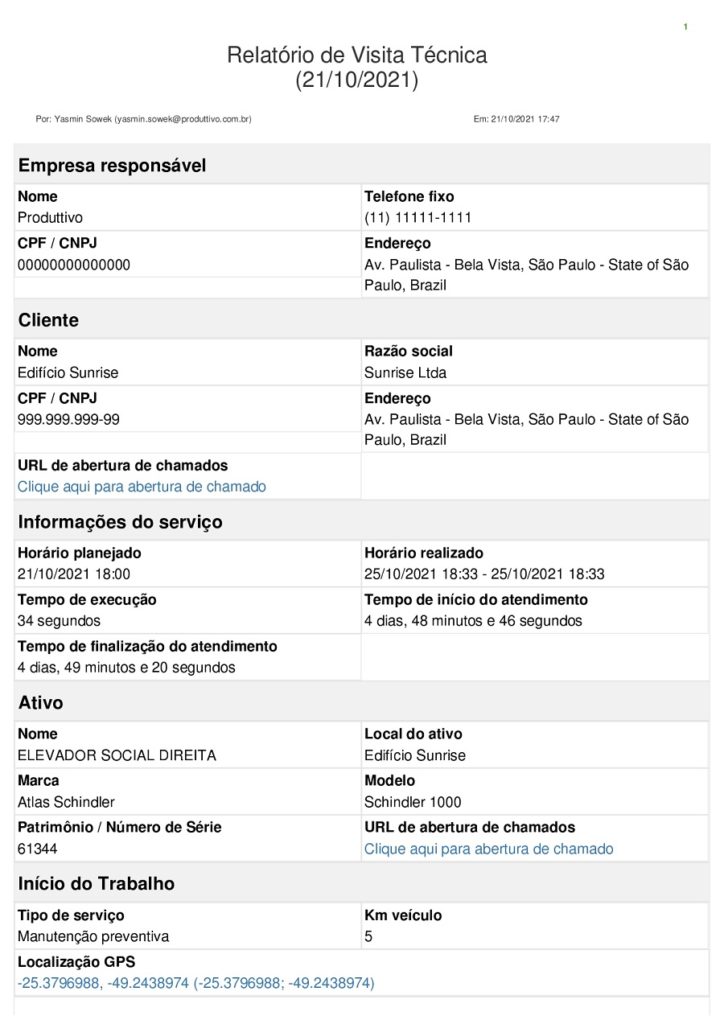Click the 'Informações do serviço' section header

[120, 522]
